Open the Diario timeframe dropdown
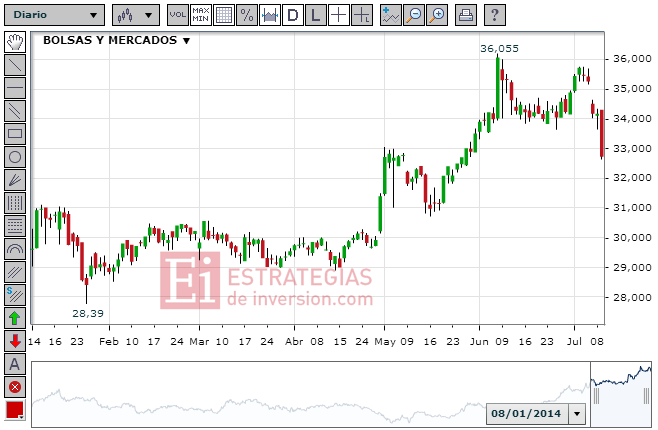 click(54, 16)
